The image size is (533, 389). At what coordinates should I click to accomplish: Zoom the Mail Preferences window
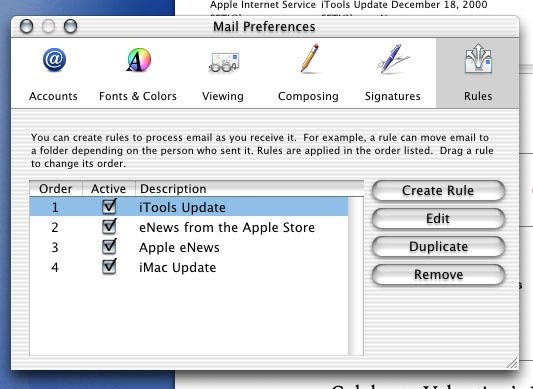click(x=70, y=26)
